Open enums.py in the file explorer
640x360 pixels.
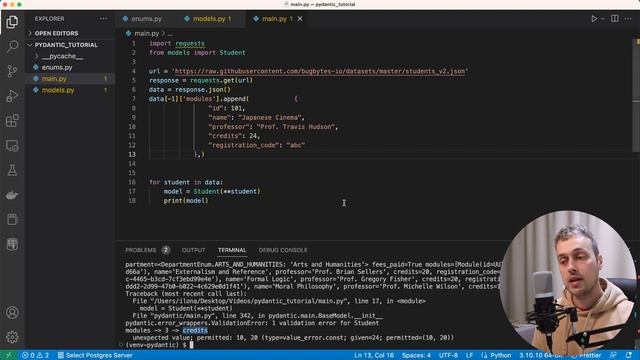[57, 67]
